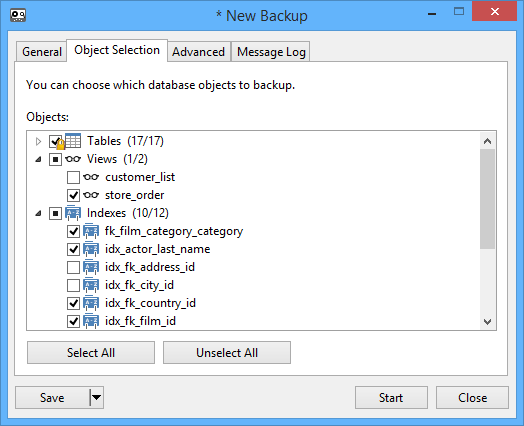Enable the idx_fk_address_id checkbox
The height and width of the screenshot is (426, 524).
(x=73, y=267)
